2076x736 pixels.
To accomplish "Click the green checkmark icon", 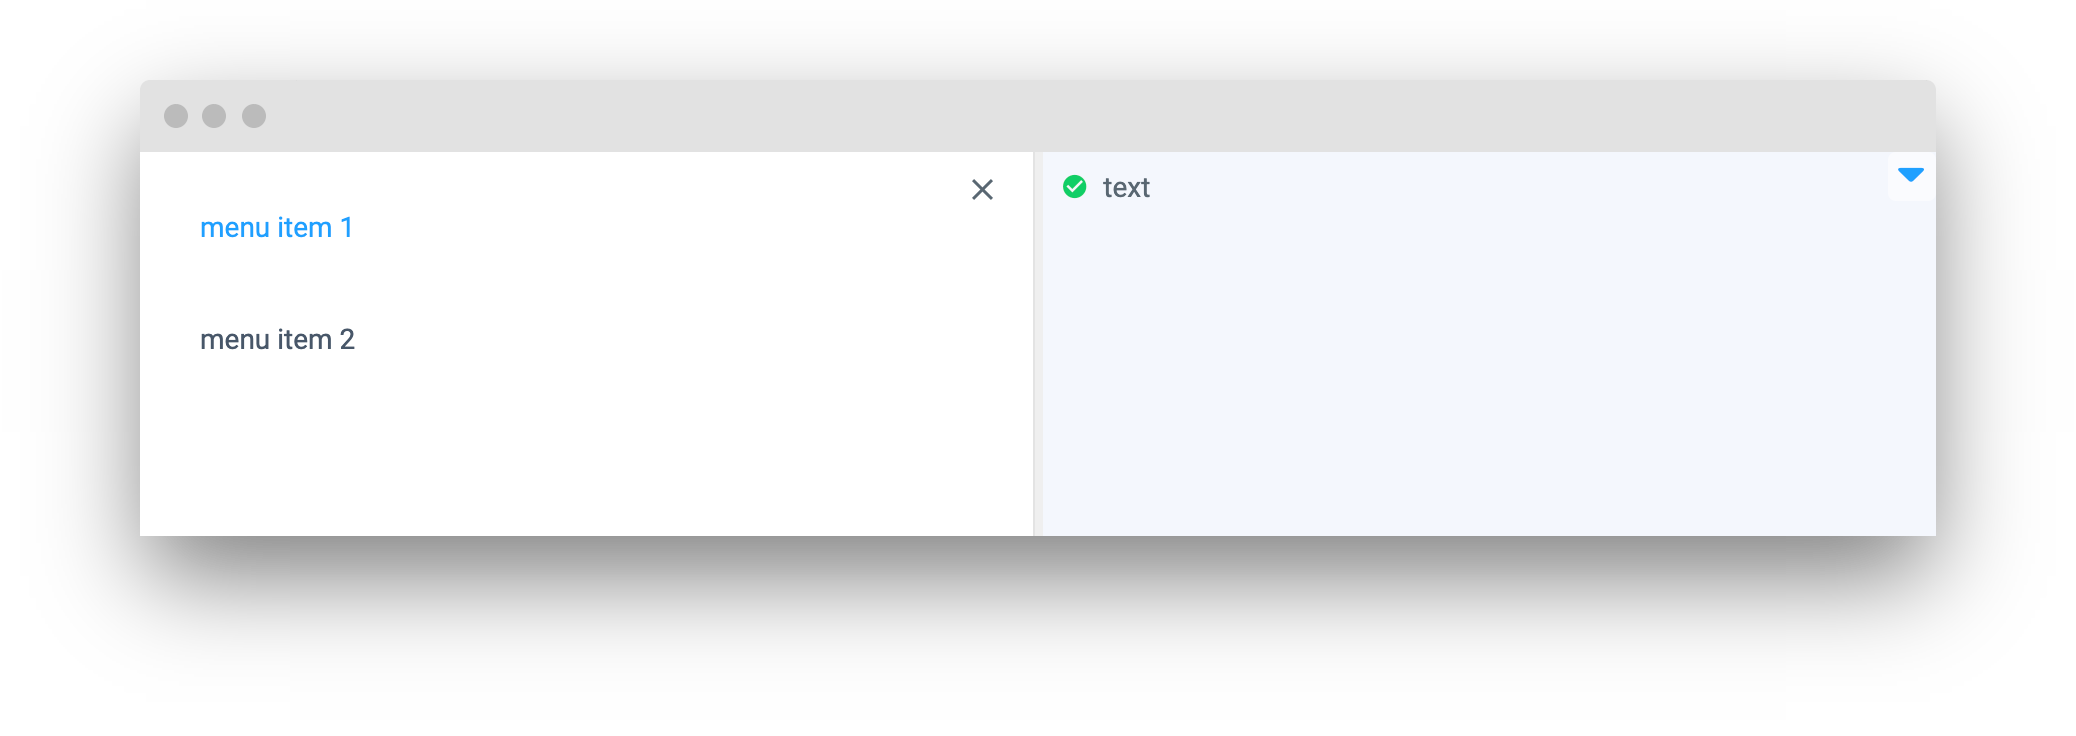I will (x=1075, y=187).
